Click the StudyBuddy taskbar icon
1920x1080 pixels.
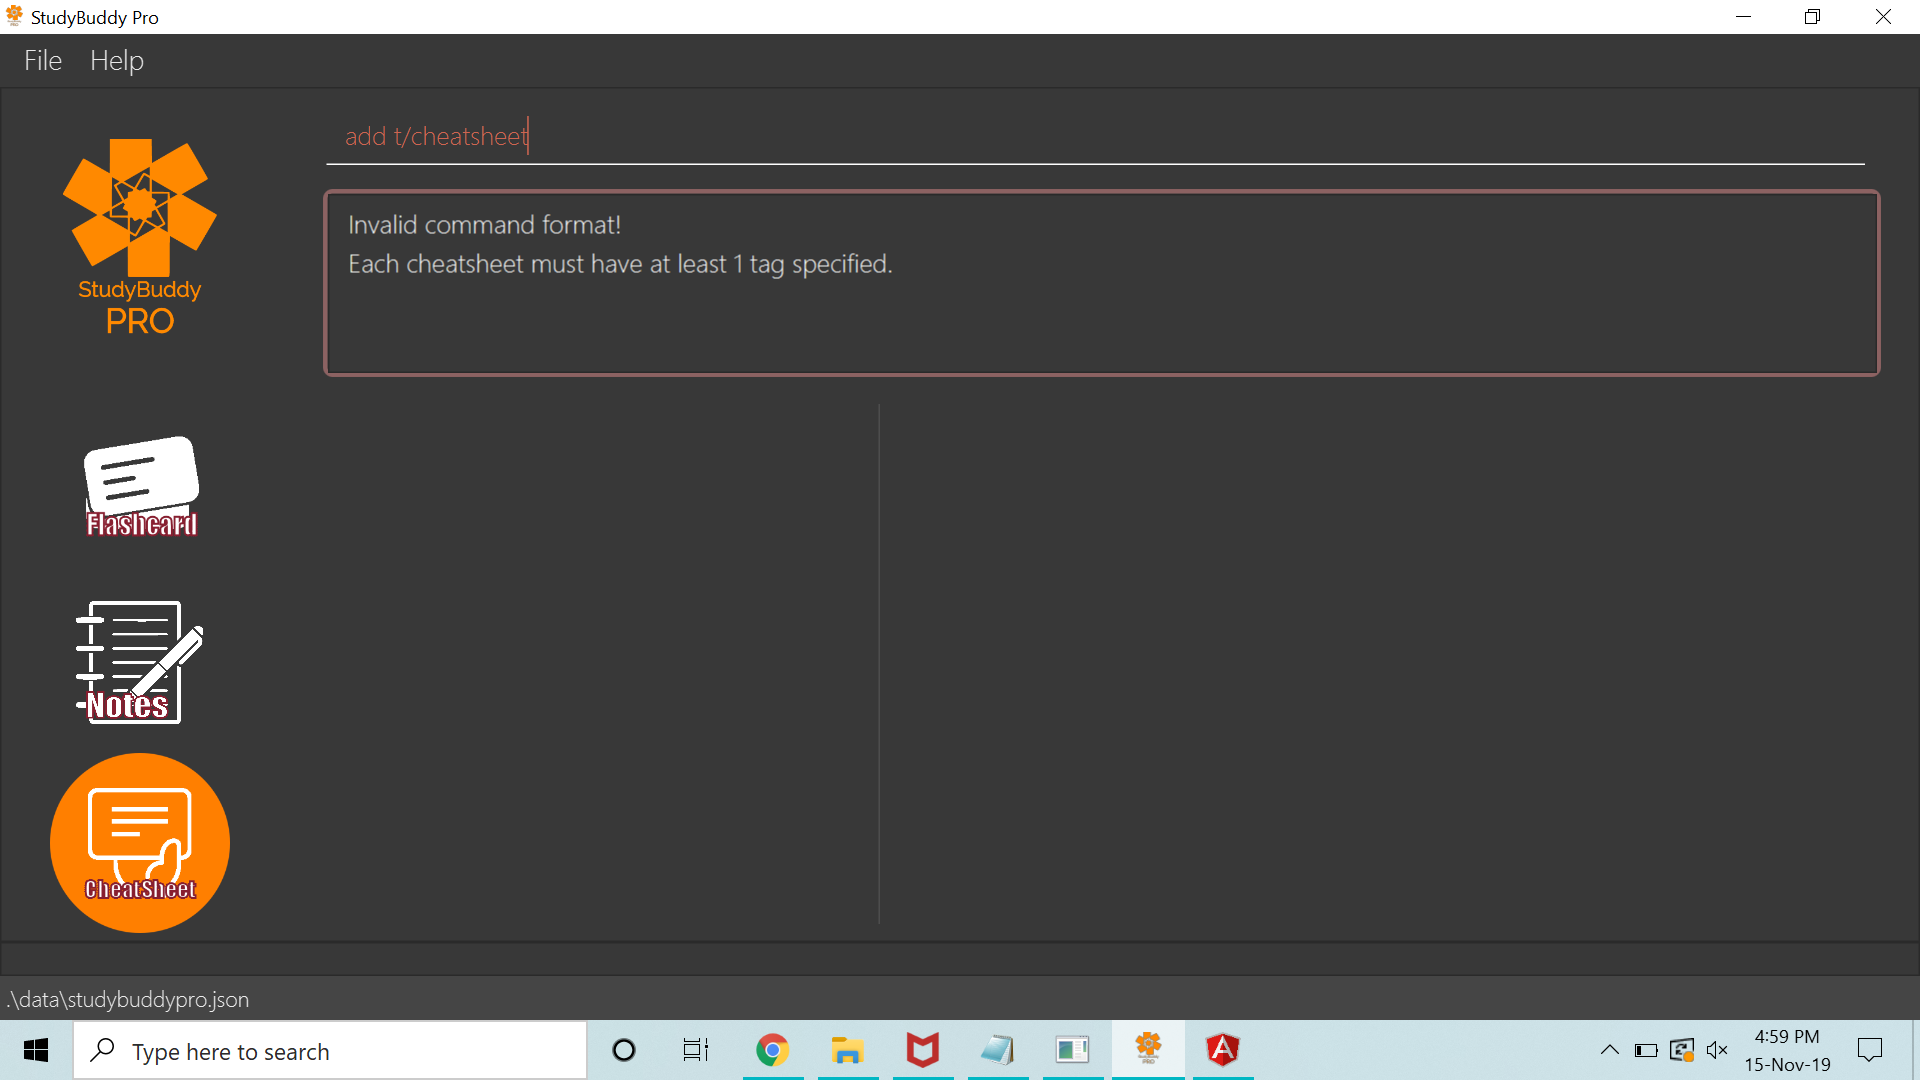click(1148, 1050)
